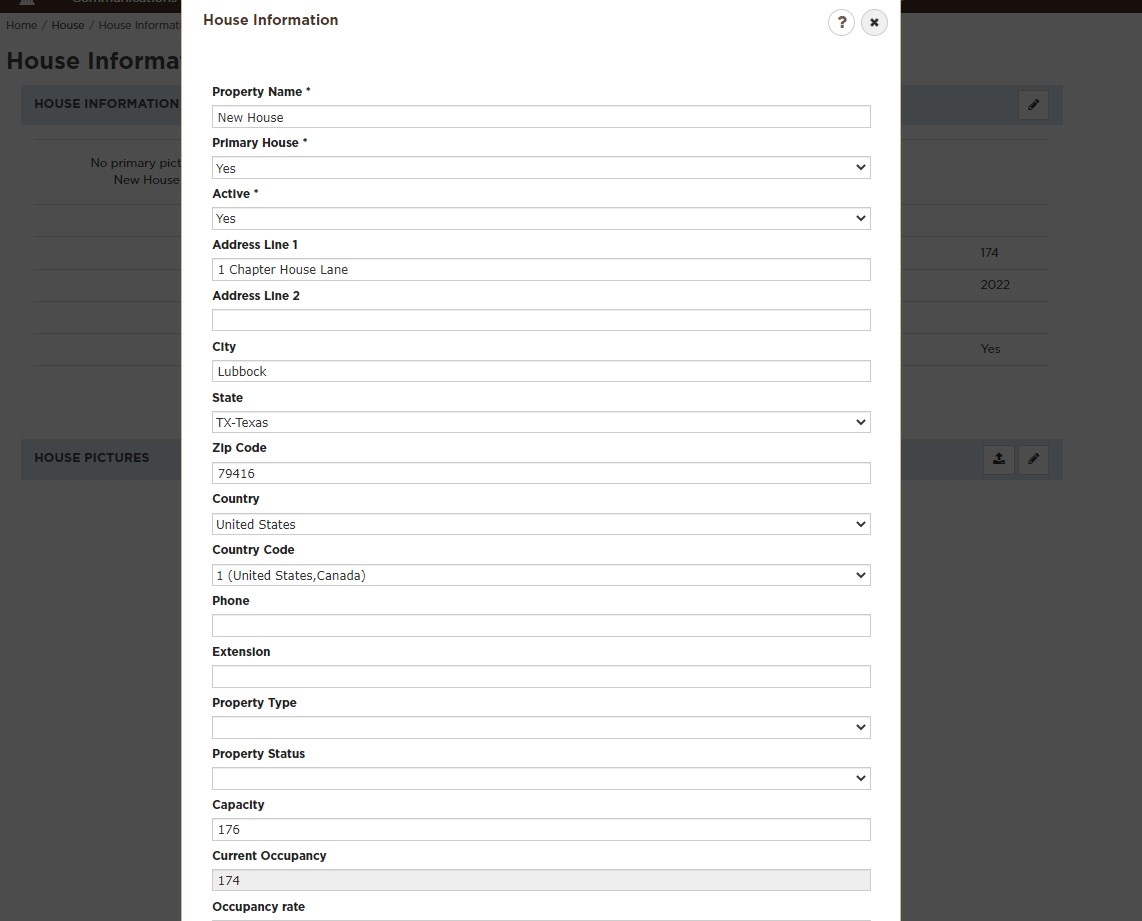1142x921 pixels.
Task: Open the Property Status dropdown
Action: (541, 778)
